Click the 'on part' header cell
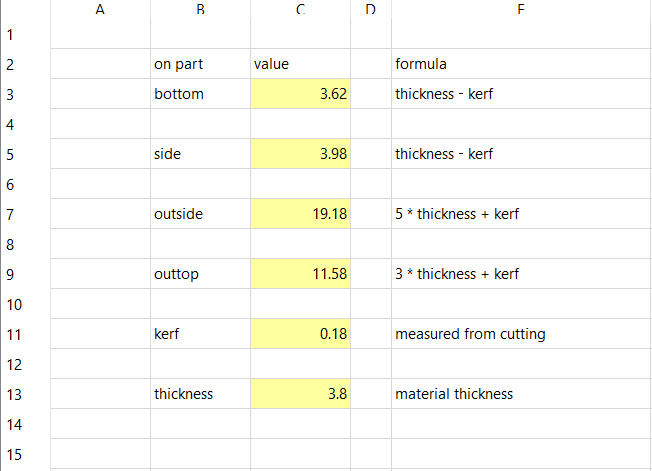 pyautogui.click(x=200, y=64)
